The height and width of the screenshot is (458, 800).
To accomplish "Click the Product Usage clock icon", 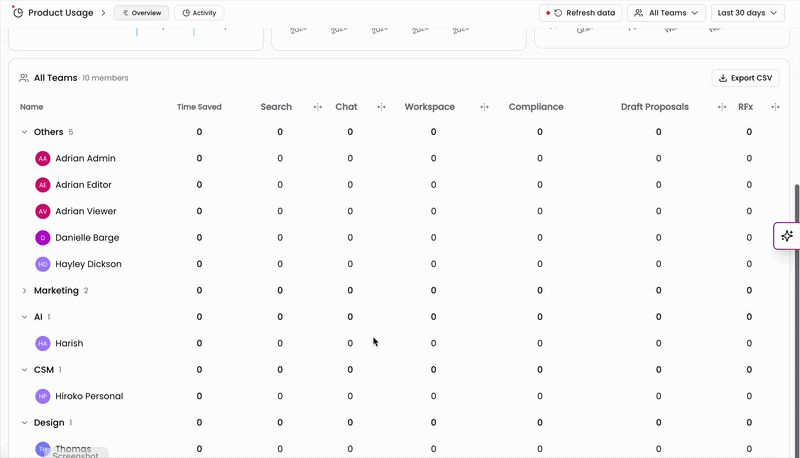I will pyautogui.click(x=18, y=13).
